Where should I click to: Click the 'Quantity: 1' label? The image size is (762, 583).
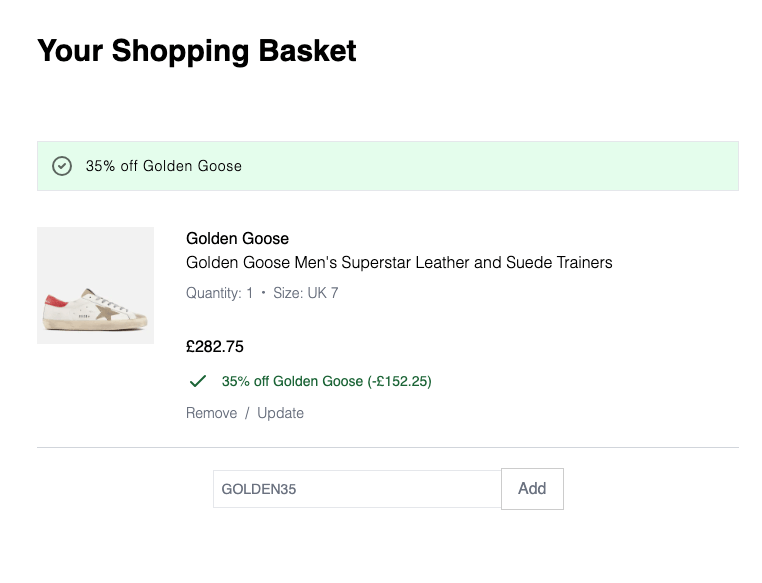[219, 293]
